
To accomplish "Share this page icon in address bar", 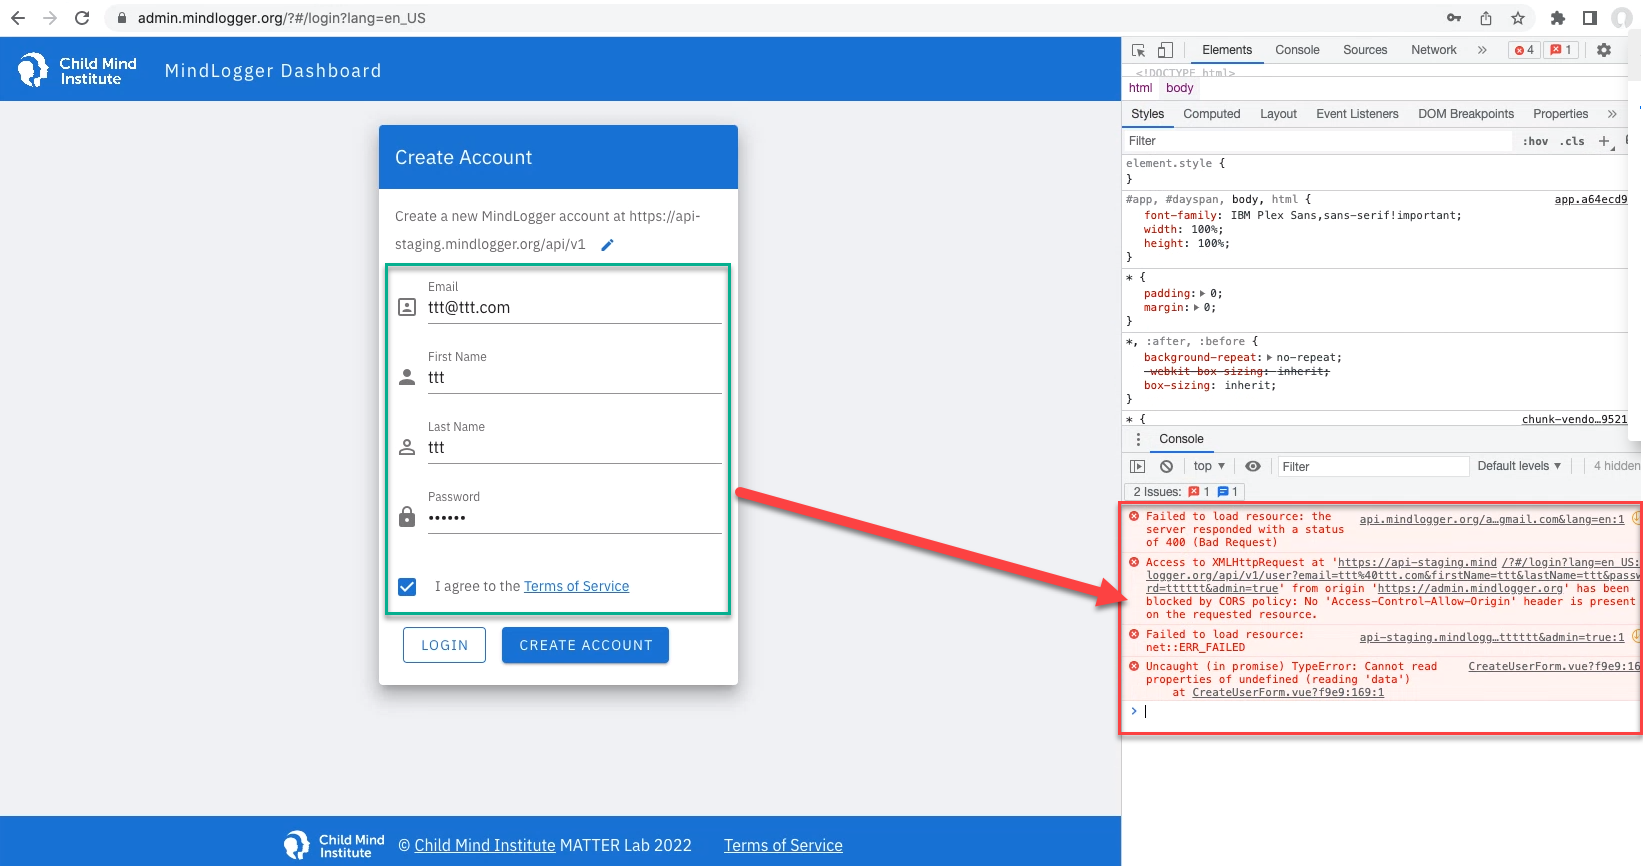I will (1486, 18).
